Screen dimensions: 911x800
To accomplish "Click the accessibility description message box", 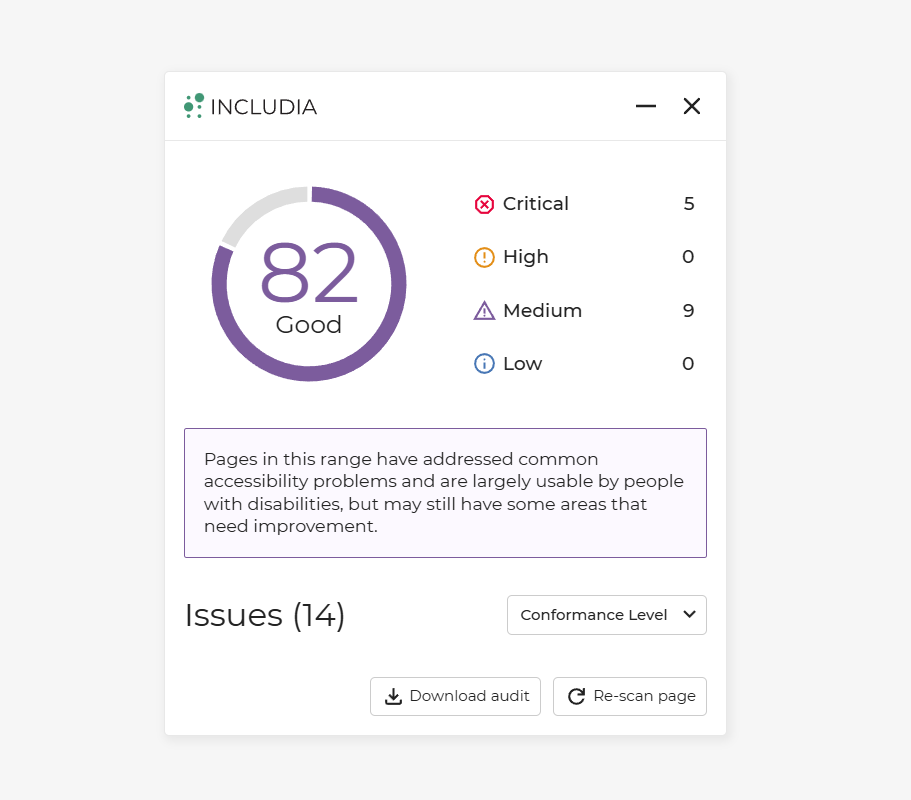I will (445, 493).
